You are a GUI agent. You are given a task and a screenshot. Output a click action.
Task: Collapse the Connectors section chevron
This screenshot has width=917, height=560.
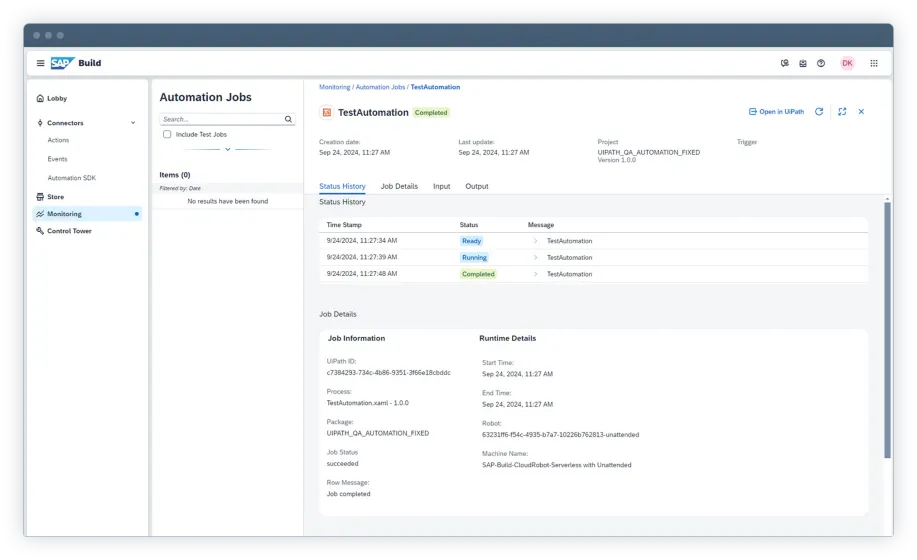pyautogui.click(x=133, y=123)
